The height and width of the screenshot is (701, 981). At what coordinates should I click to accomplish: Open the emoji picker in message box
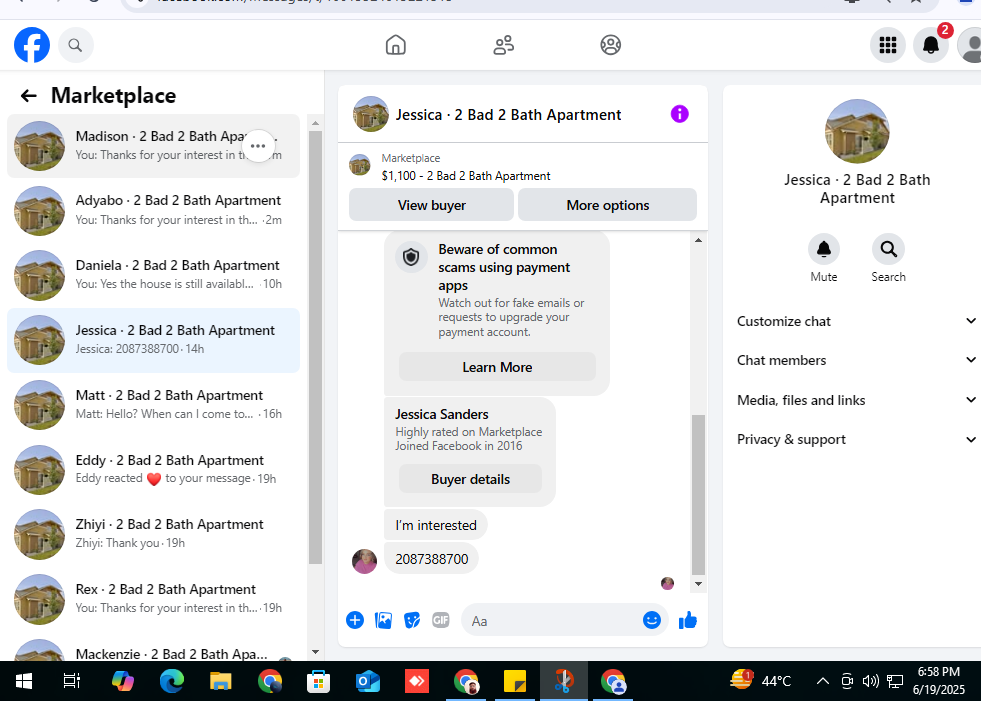point(652,620)
